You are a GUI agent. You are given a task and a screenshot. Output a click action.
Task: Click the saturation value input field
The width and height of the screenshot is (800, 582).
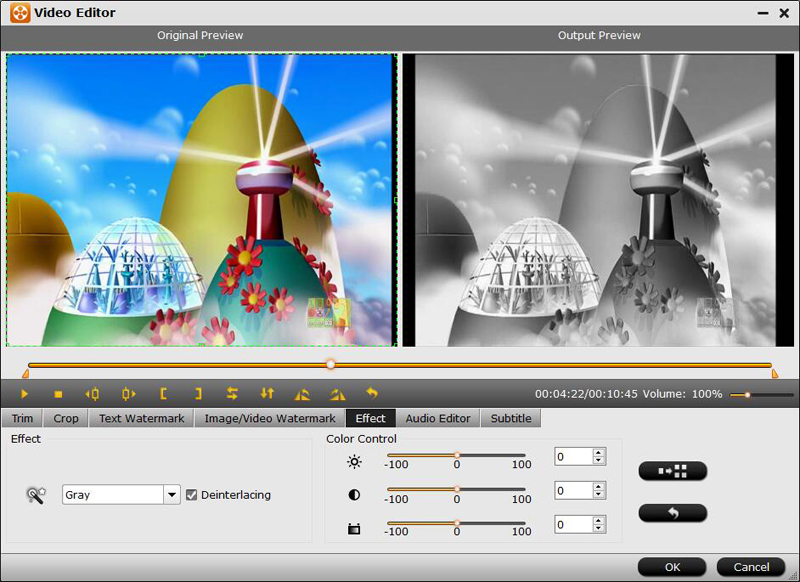tap(573, 525)
